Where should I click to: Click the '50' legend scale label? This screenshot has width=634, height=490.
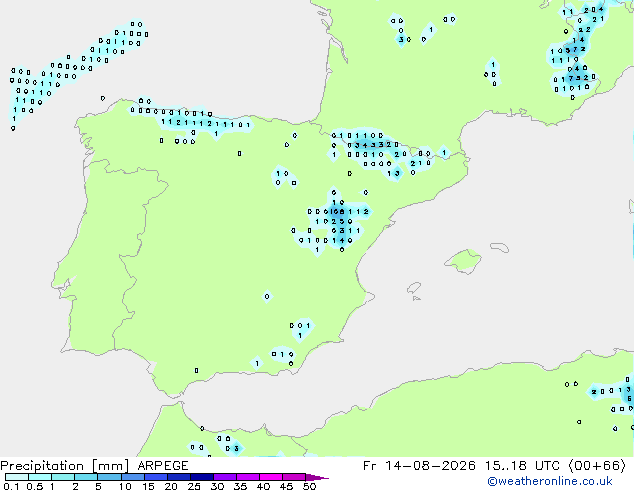tap(309, 486)
